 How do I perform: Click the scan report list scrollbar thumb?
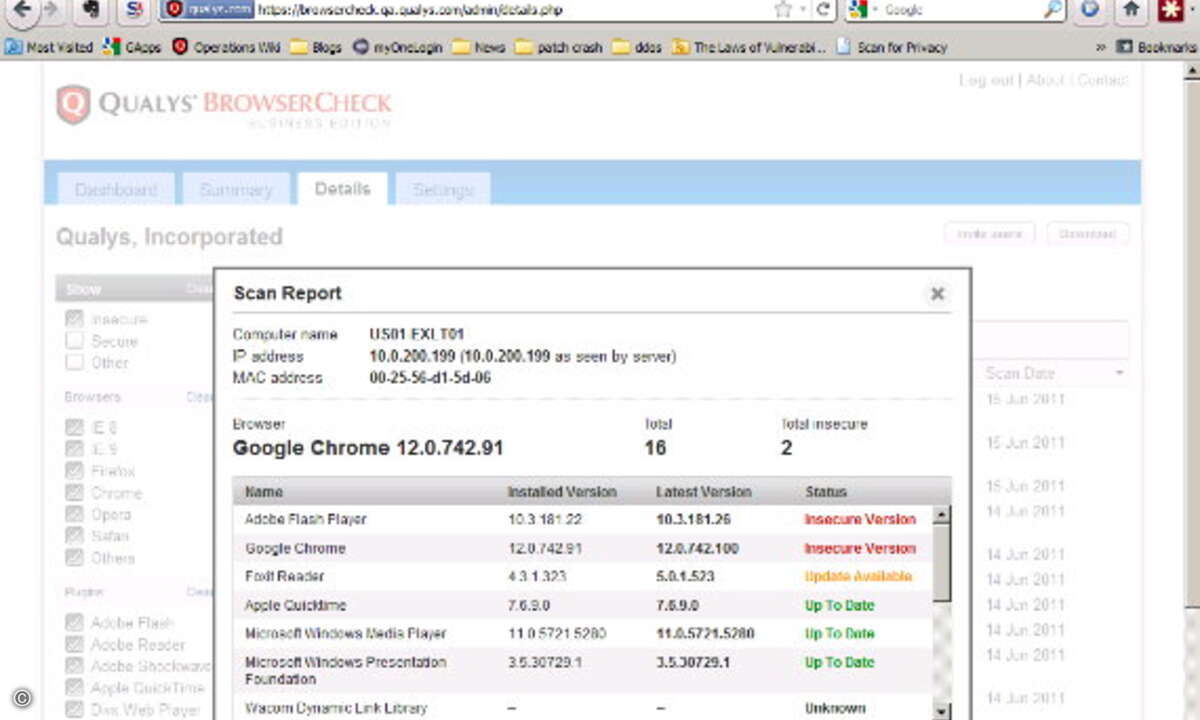tap(941, 563)
